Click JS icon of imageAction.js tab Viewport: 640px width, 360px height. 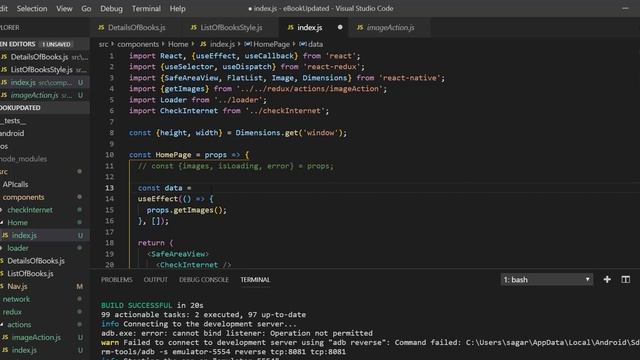point(360,27)
